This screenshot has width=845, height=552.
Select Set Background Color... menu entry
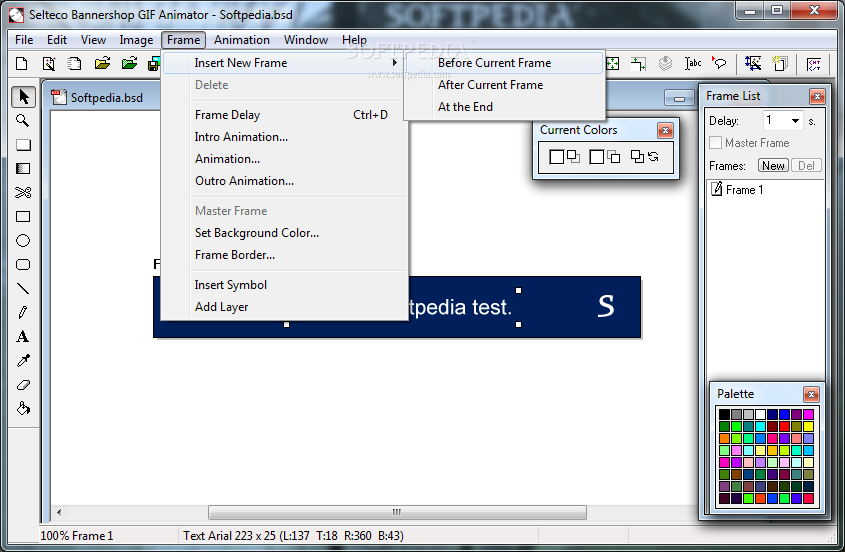click(x=285, y=233)
